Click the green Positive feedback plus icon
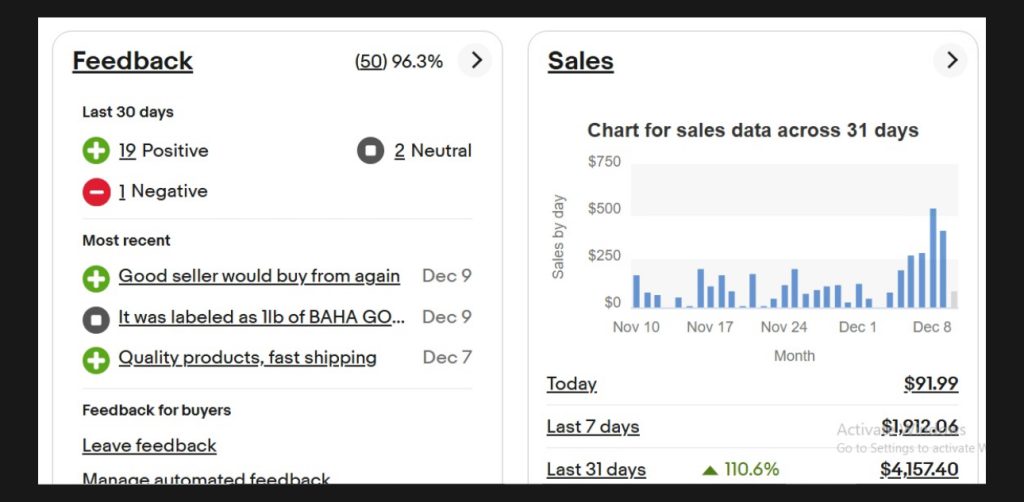Viewport: 1024px width, 502px height. [x=96, y=151]
